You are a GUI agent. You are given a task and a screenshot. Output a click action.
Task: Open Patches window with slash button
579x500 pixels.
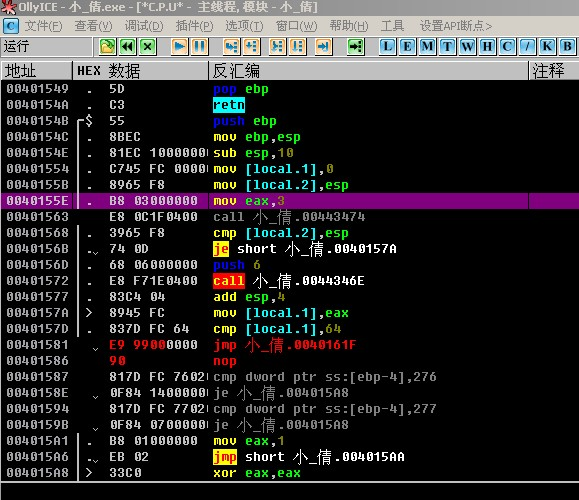(x=527, y=47)
